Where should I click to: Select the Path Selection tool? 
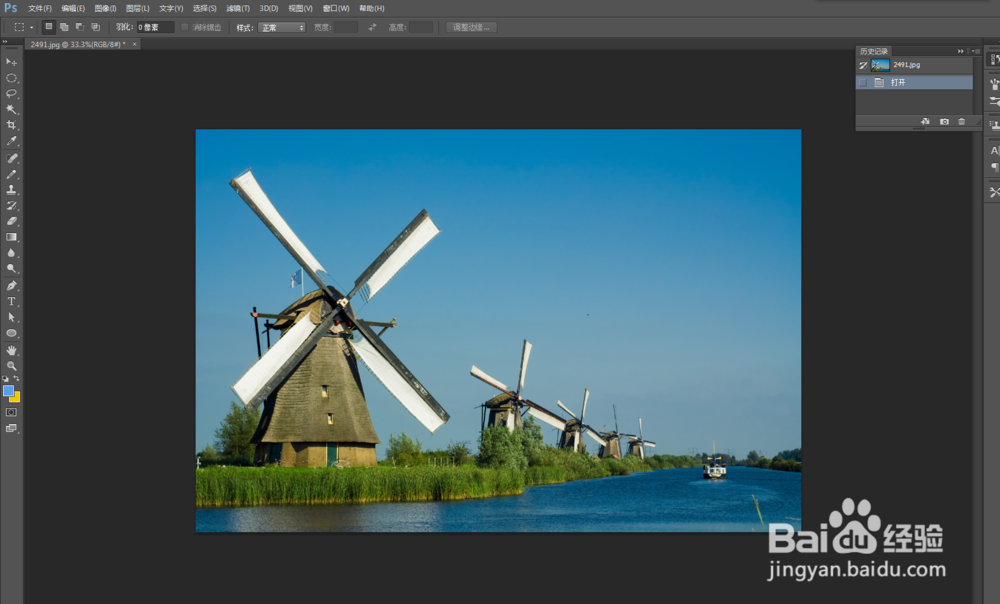click(x=11, y=317)
